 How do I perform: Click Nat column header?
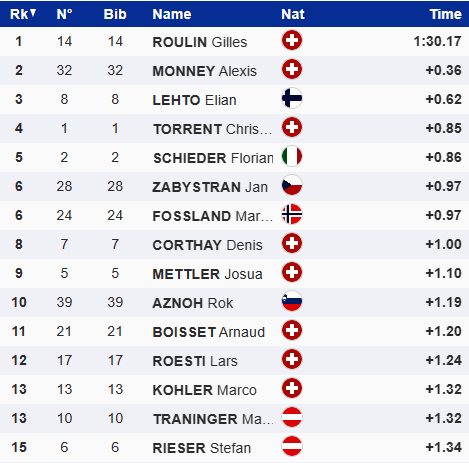[x=293, y=14]
